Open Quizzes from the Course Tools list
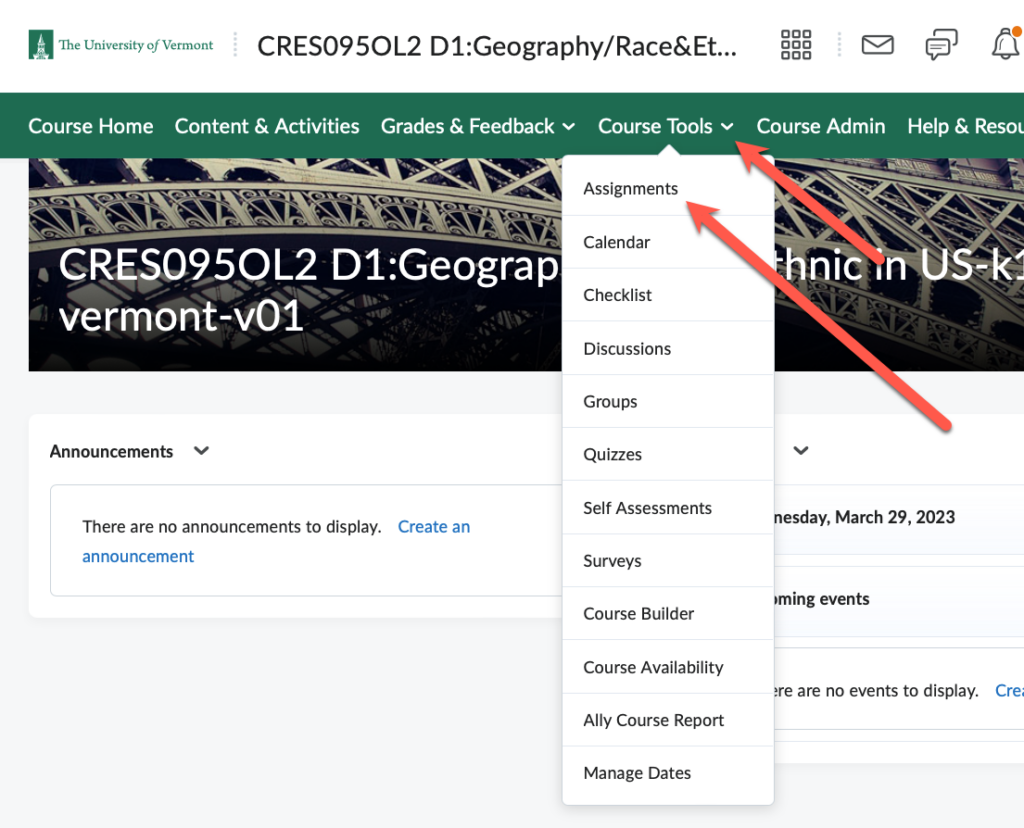This screenshot has height=828, width=1024. click(611, 454)
